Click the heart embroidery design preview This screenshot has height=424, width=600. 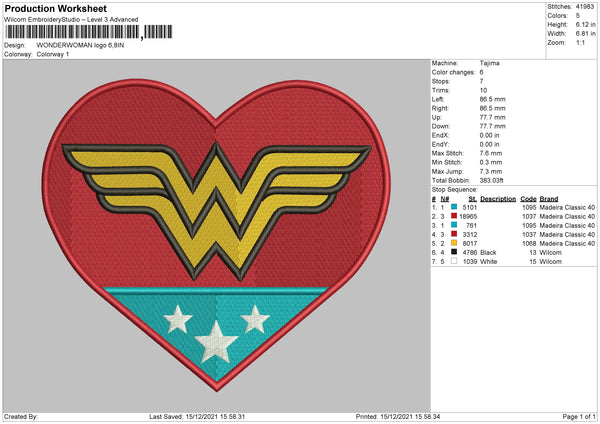[x=217, y=235]
